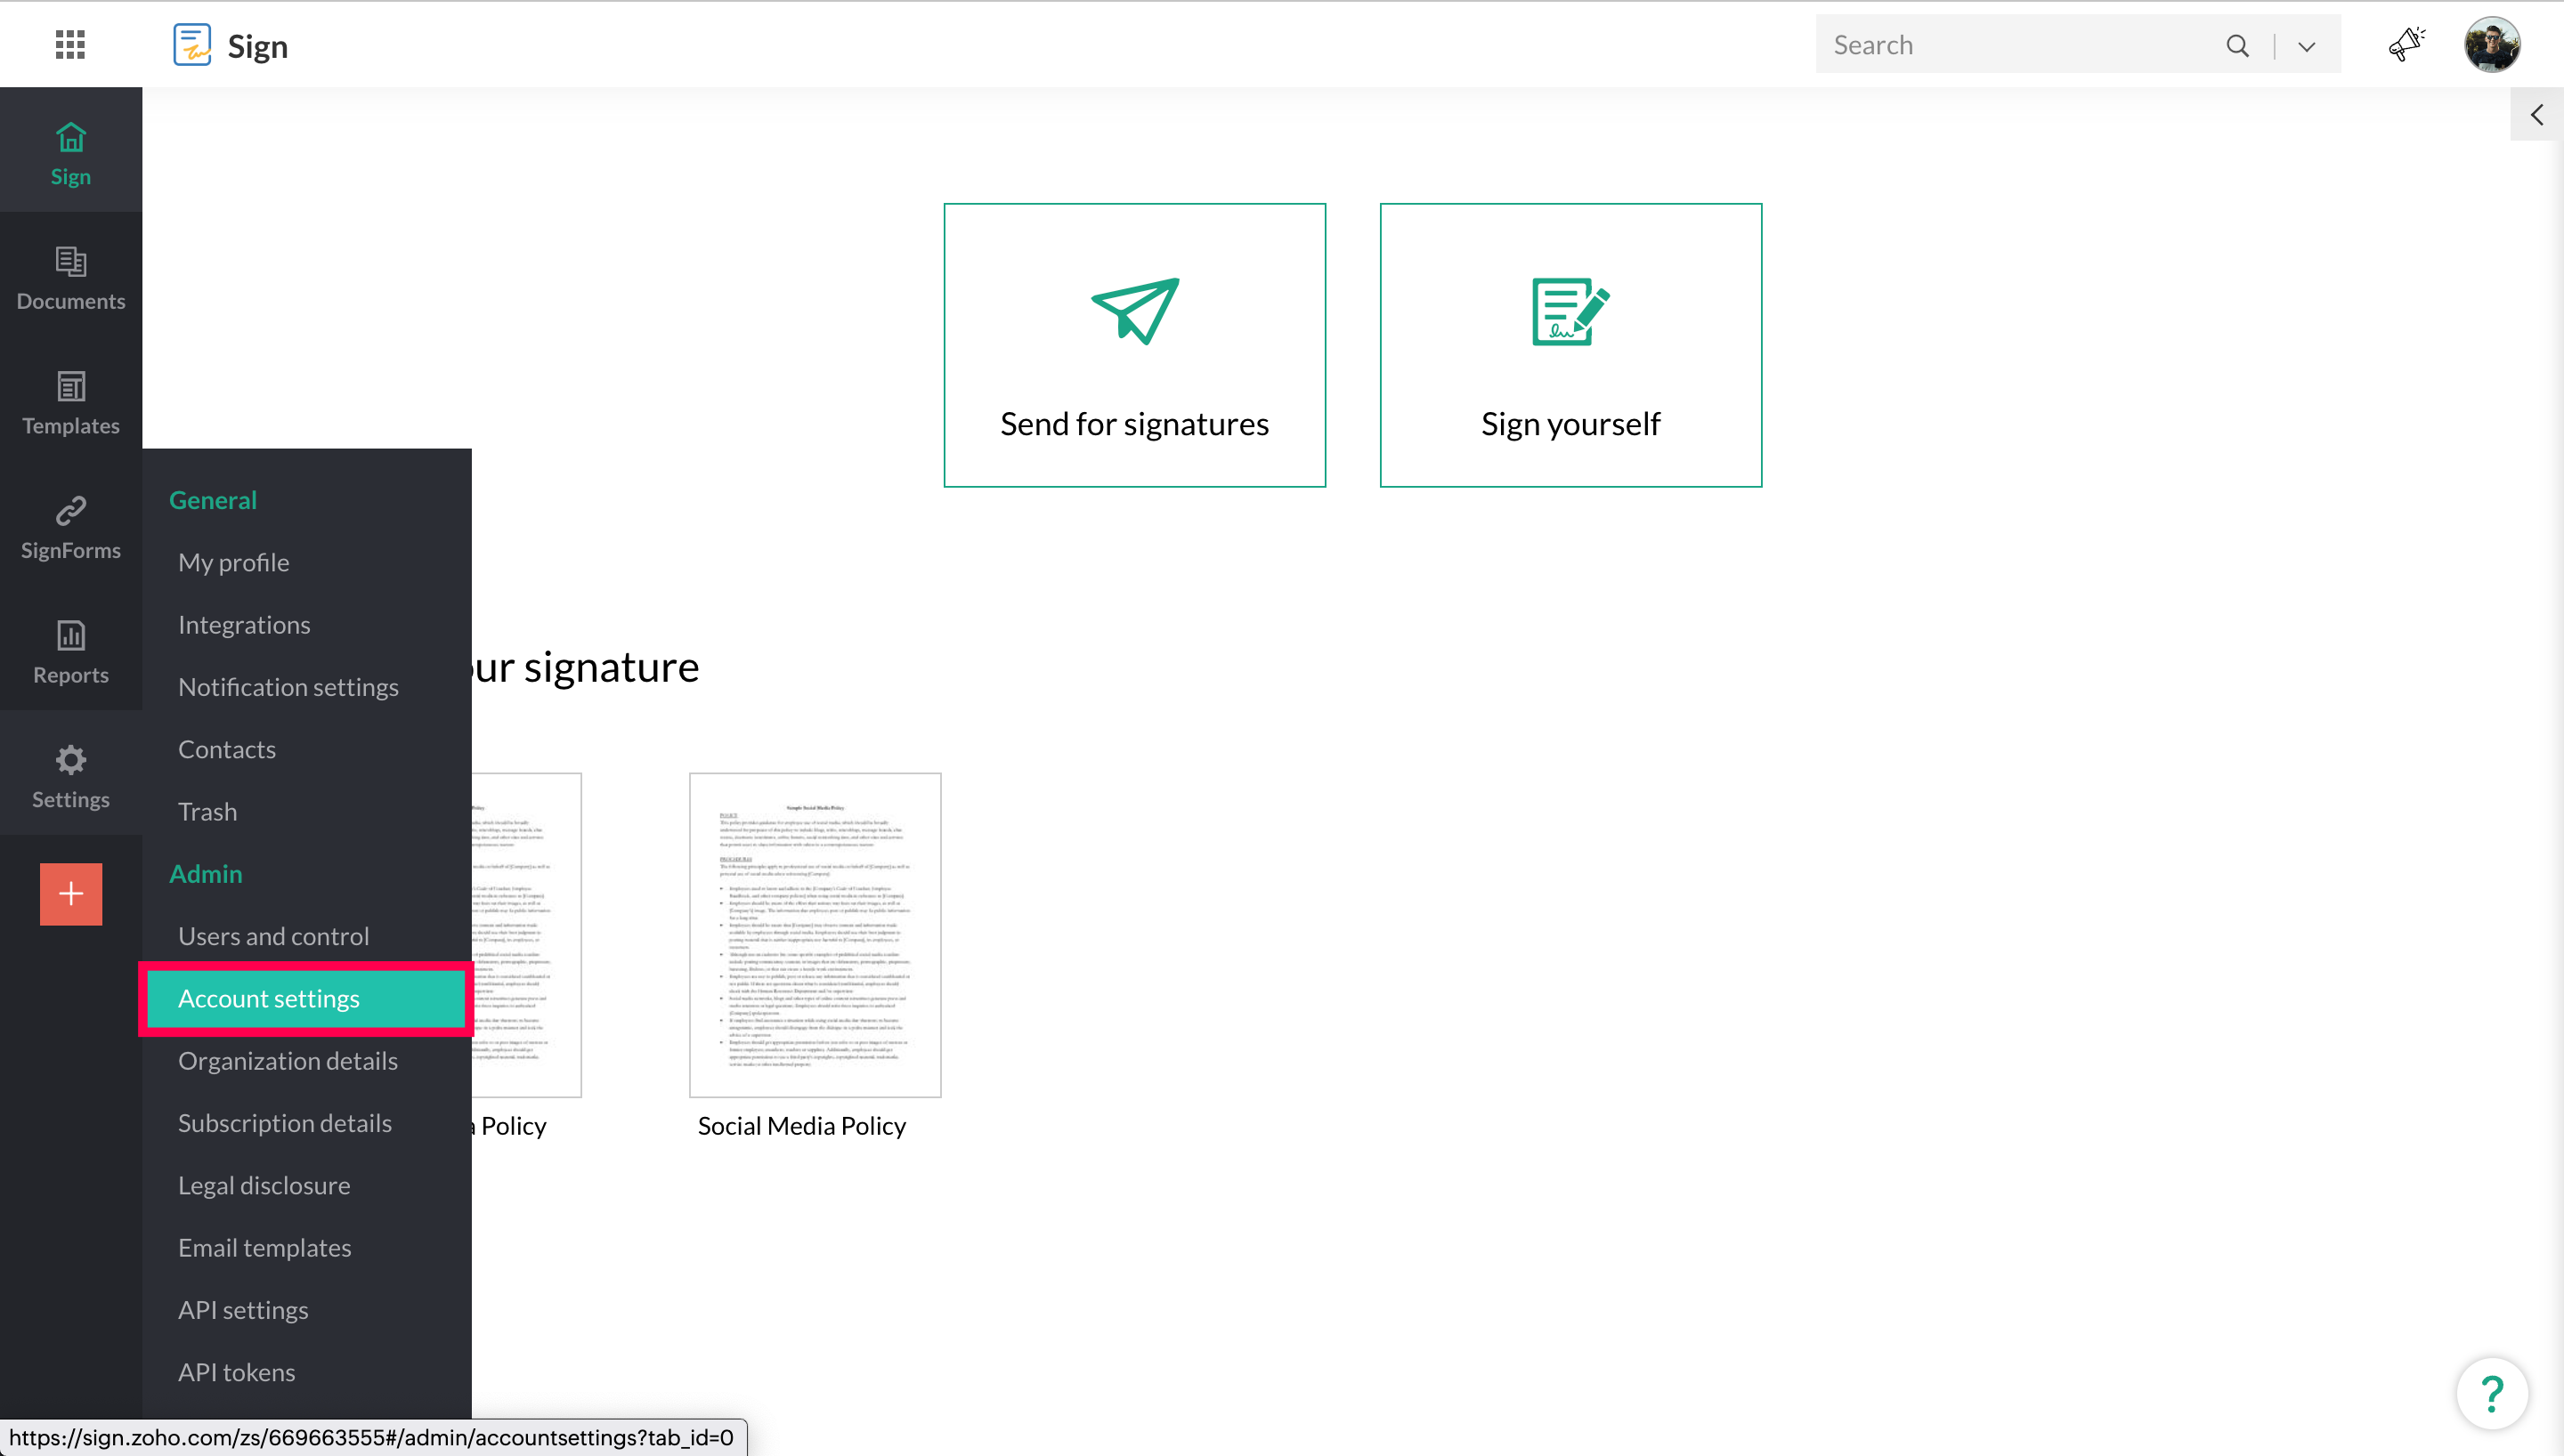Go to Templates in the sidebar
The width and height of the screenshot is (2564, 1456).
pos(70,403)
